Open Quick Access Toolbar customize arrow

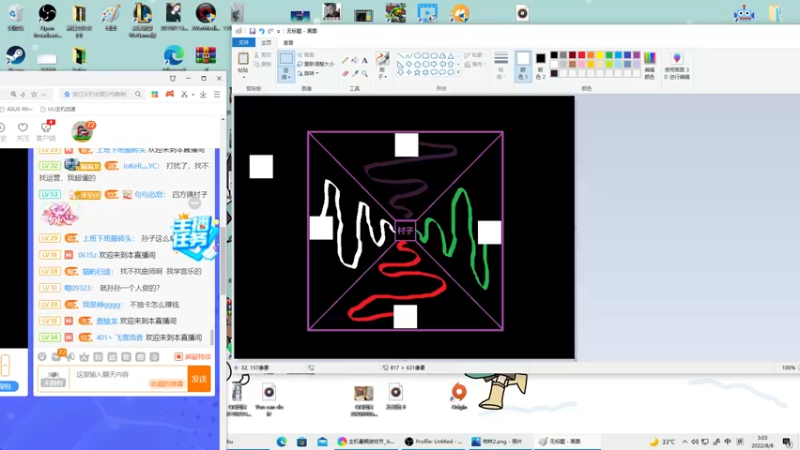[x=279, y=31]
